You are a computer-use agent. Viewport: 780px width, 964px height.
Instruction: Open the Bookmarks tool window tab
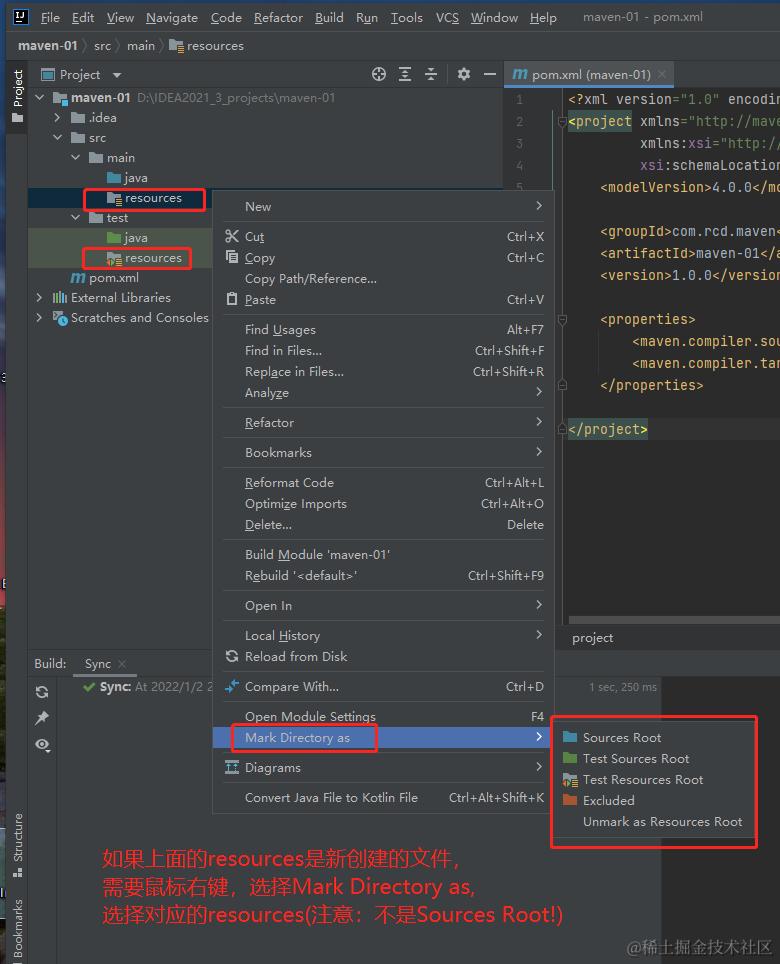18,929
